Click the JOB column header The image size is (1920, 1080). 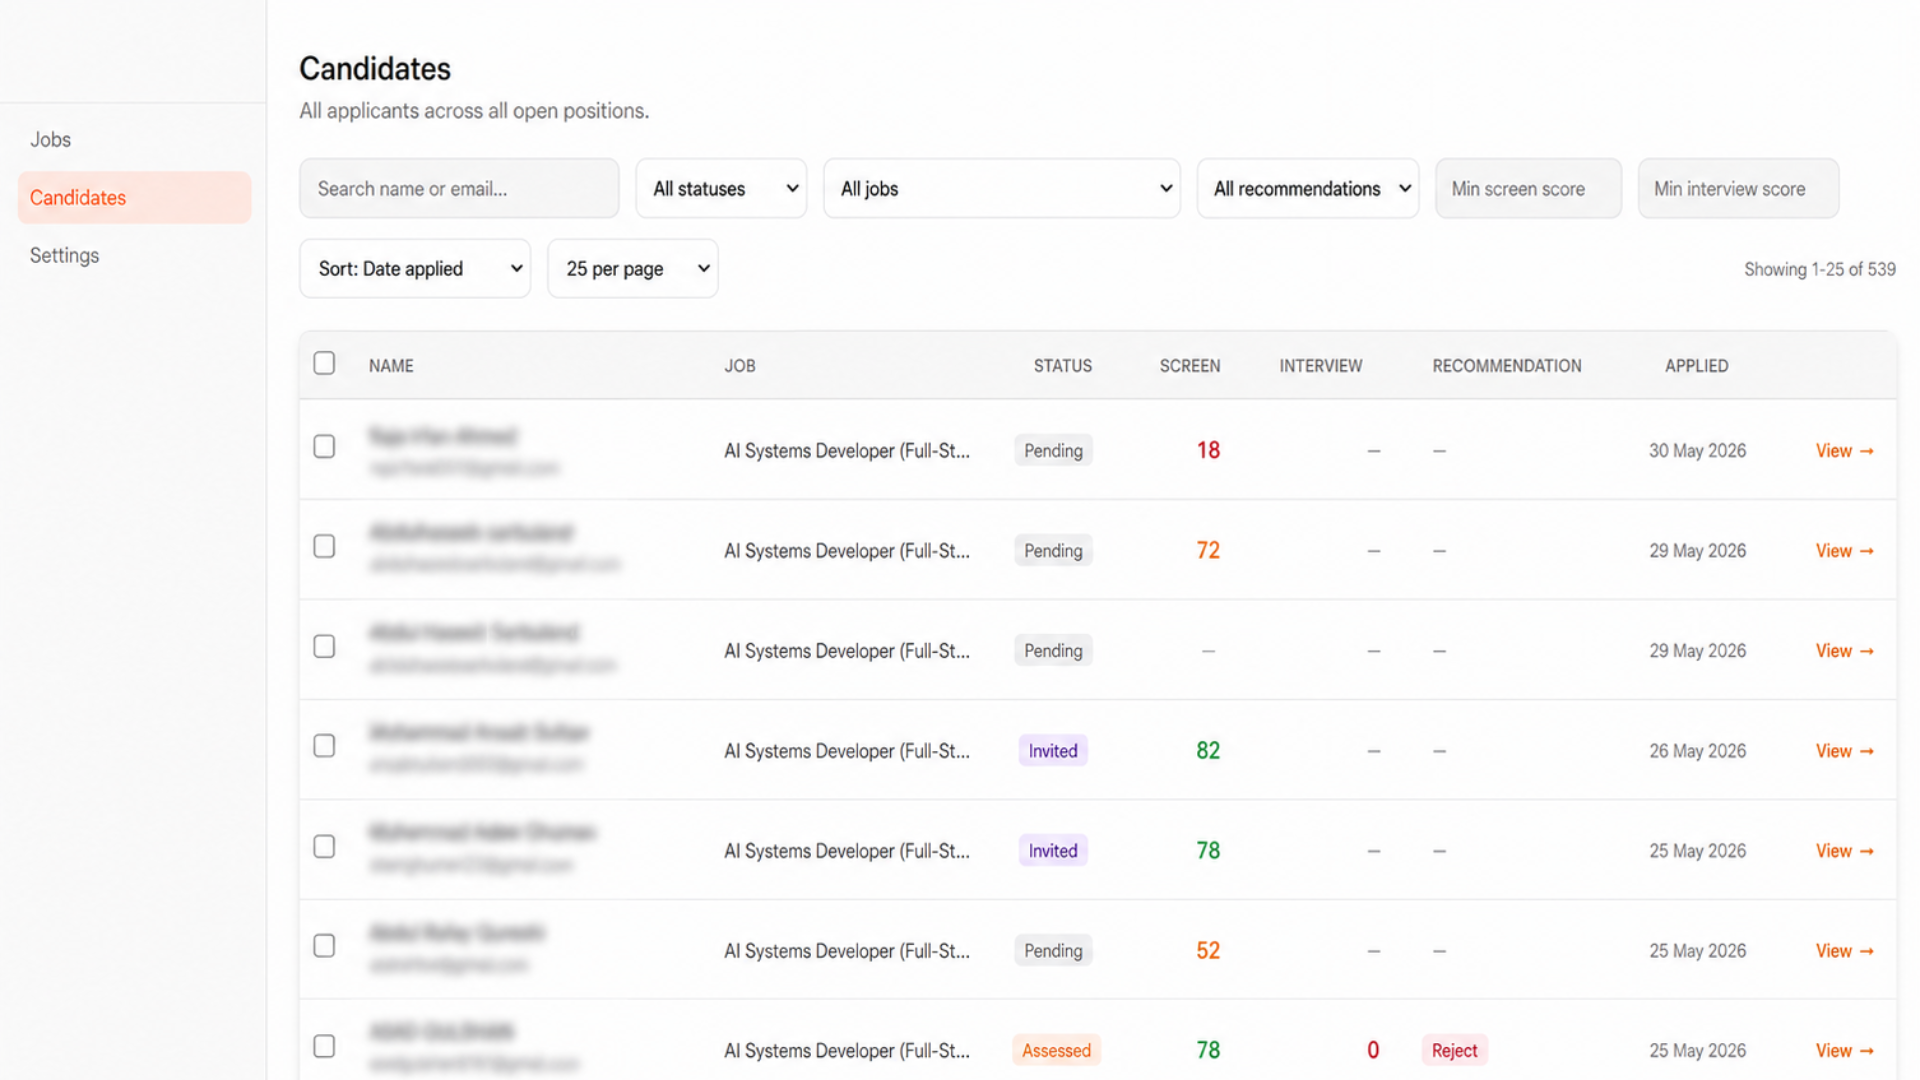pyautogui.click(x=740, y=366)
